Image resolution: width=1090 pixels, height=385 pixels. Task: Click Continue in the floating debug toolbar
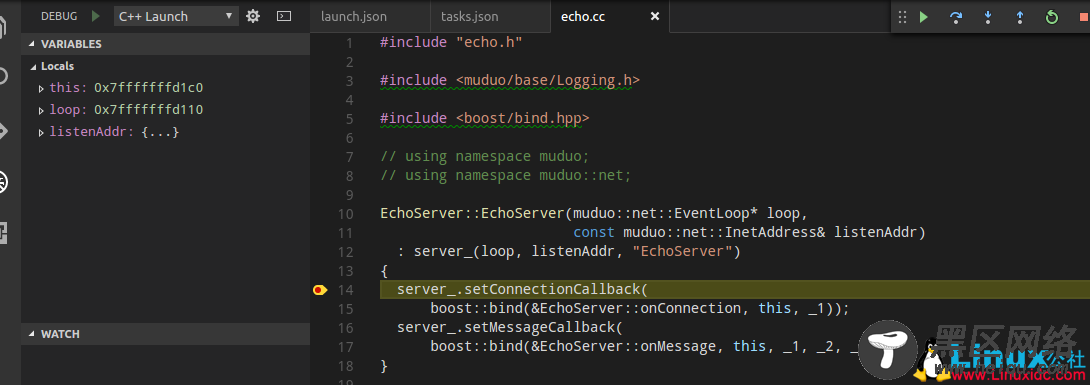point(924,17)
